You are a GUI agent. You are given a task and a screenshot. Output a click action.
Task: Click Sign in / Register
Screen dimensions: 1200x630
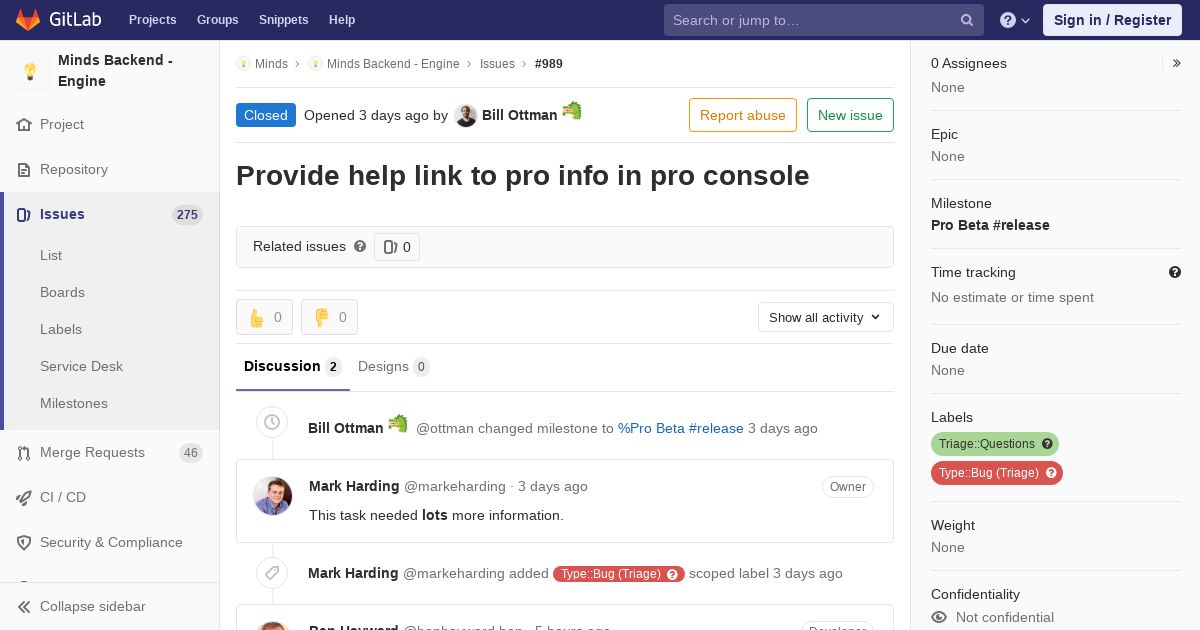point(1112,20)
